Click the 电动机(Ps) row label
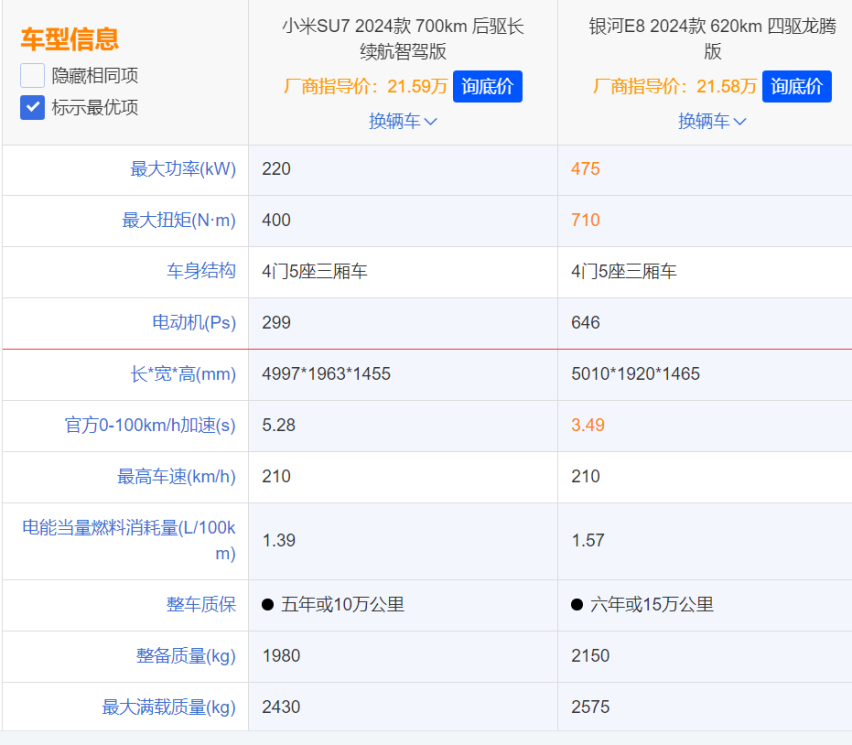 pos(194,322)
